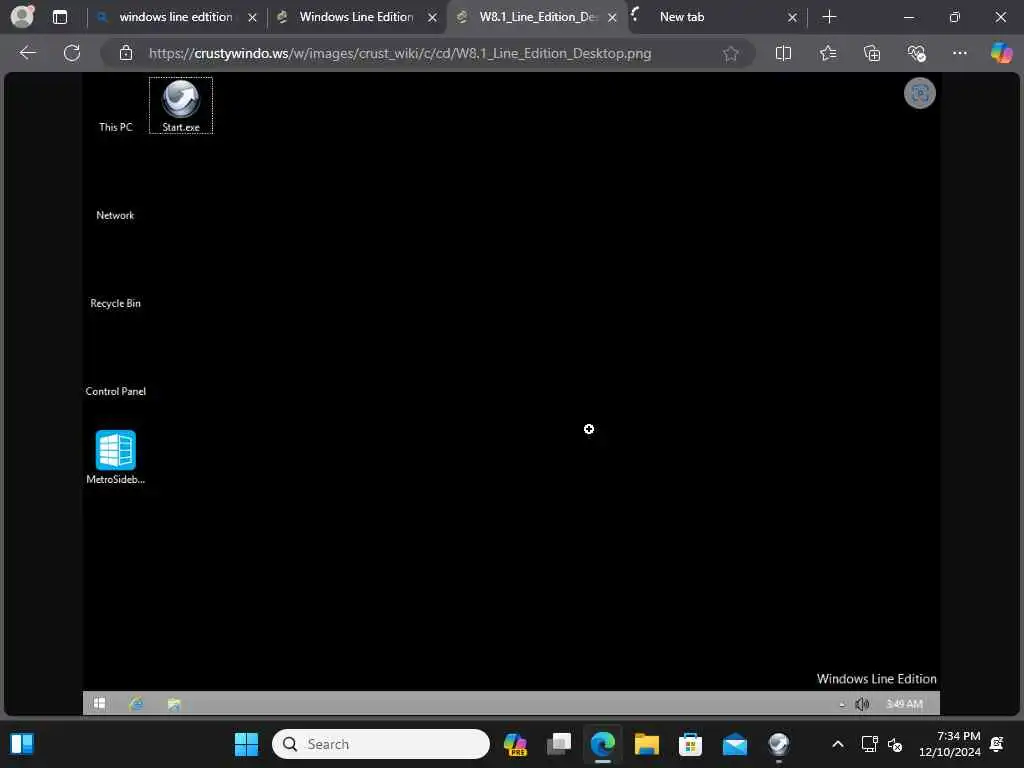1024x768 pixels.
Task: Open the Favorites list button
Action: tap(828, 53)
